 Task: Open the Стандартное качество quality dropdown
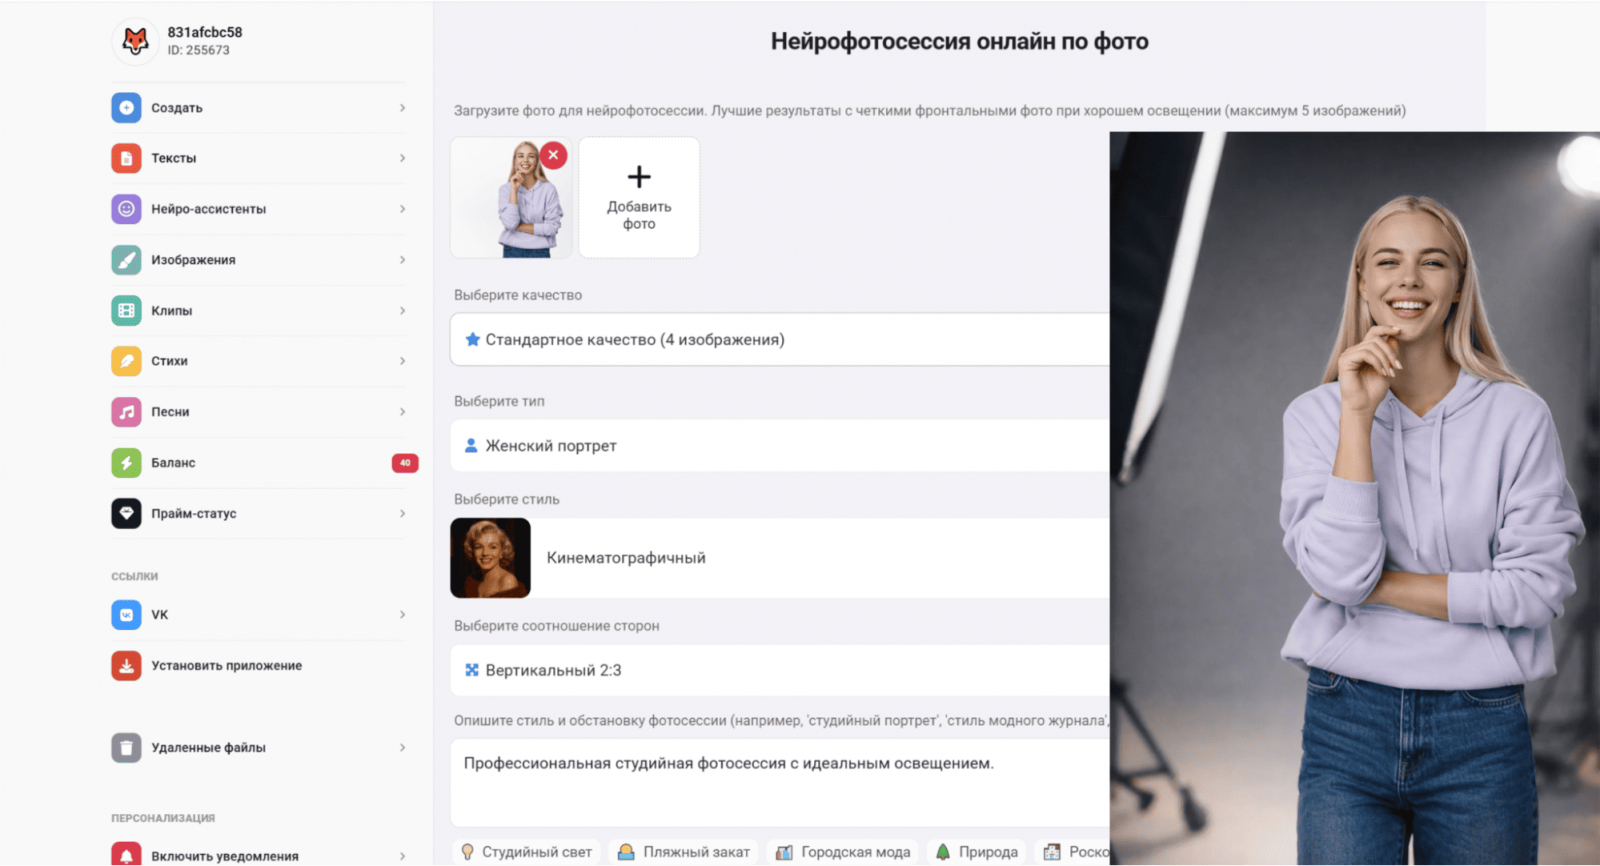pos(780,340)
